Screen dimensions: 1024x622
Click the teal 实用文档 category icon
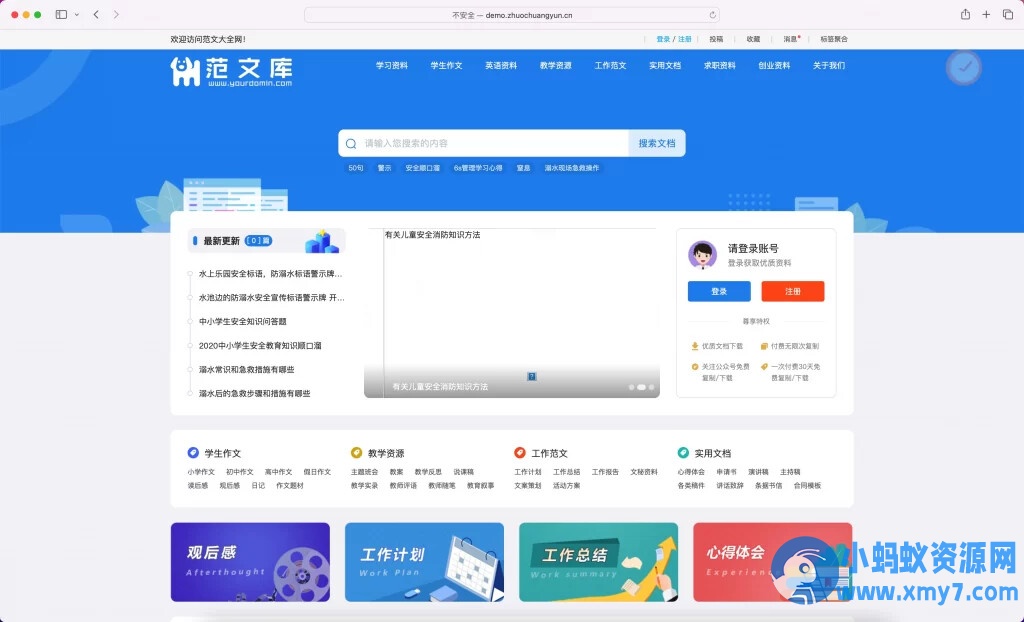click(683, 453)
